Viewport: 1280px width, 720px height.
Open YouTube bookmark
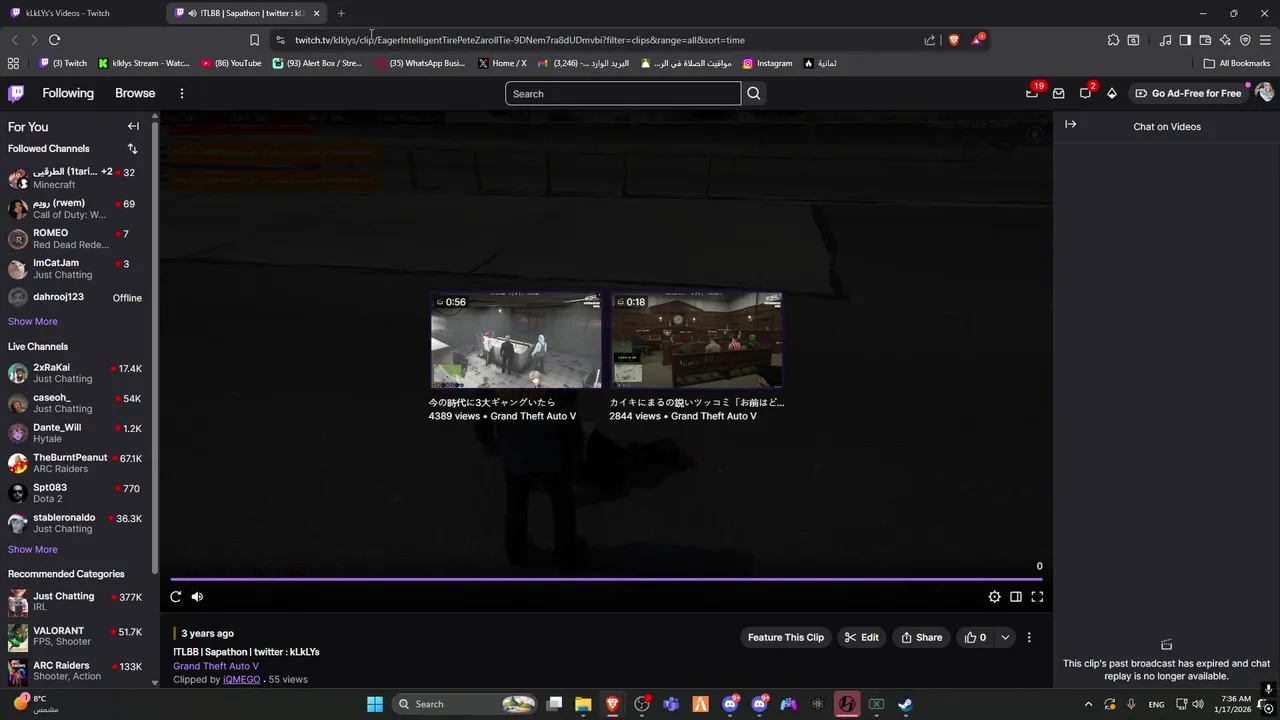coord(231,63)
